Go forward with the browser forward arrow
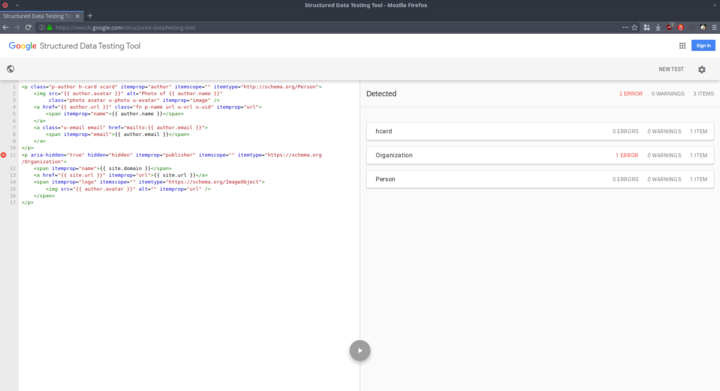This screenshot has width=720, height=391. click(17, 28)
